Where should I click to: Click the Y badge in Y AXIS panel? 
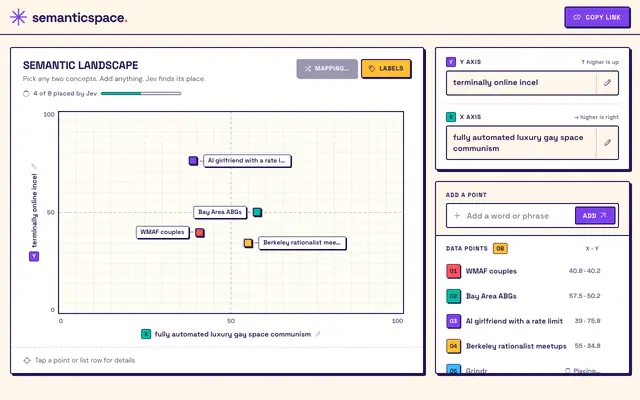[x=451, y=62]
